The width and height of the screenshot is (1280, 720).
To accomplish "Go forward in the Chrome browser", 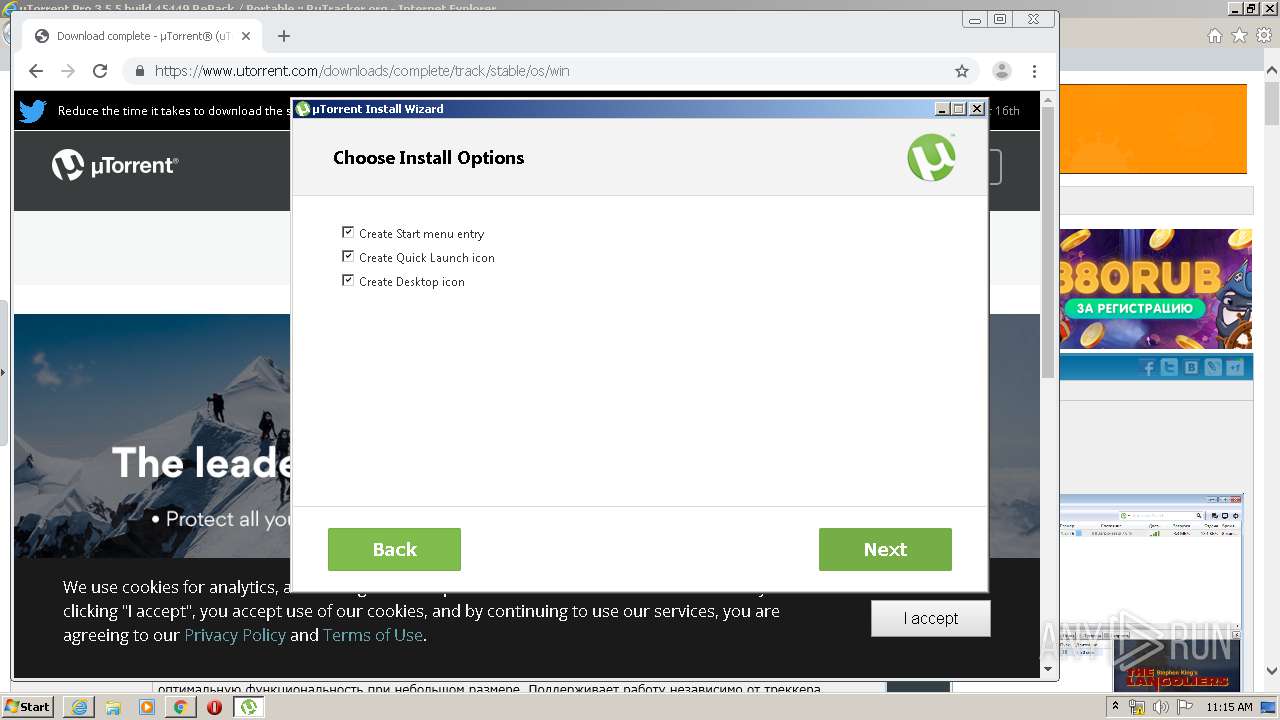I will (x=68, y=71).
